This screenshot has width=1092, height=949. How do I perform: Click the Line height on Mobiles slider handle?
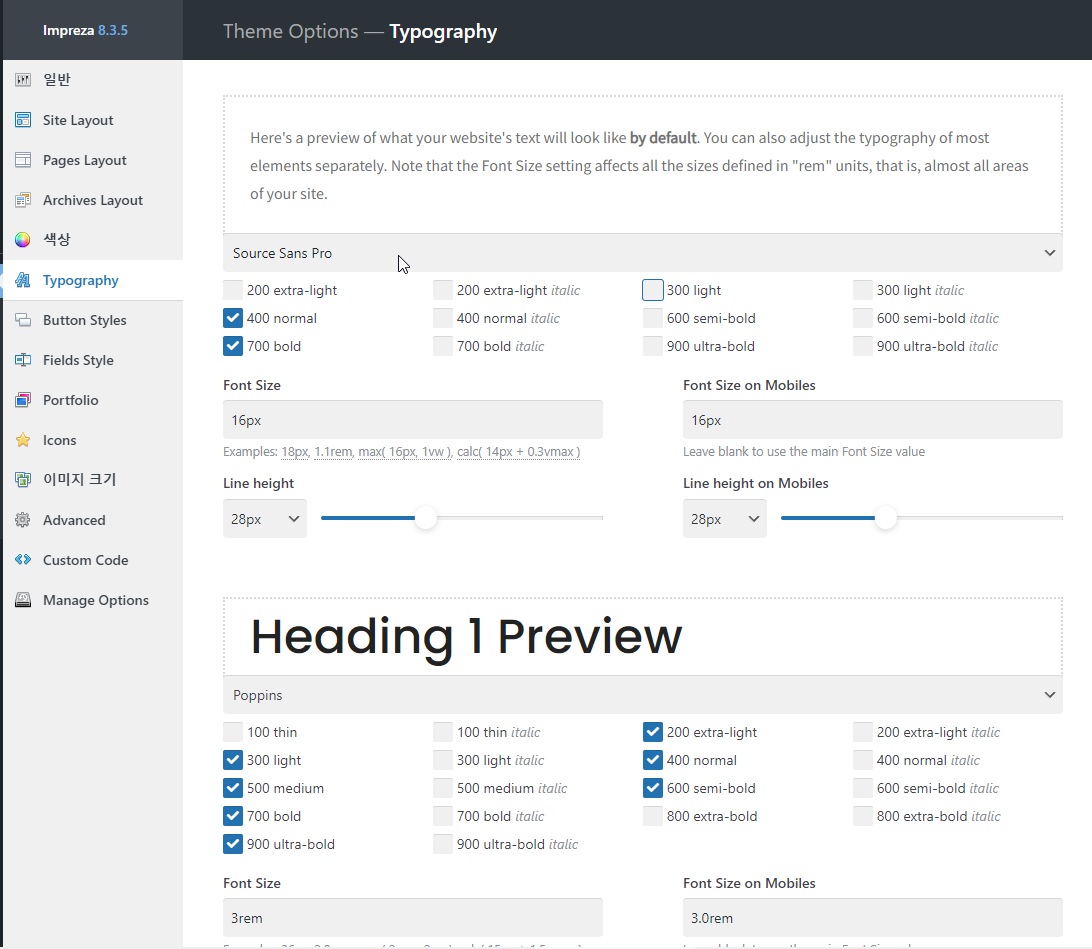(x=885, y=518)
